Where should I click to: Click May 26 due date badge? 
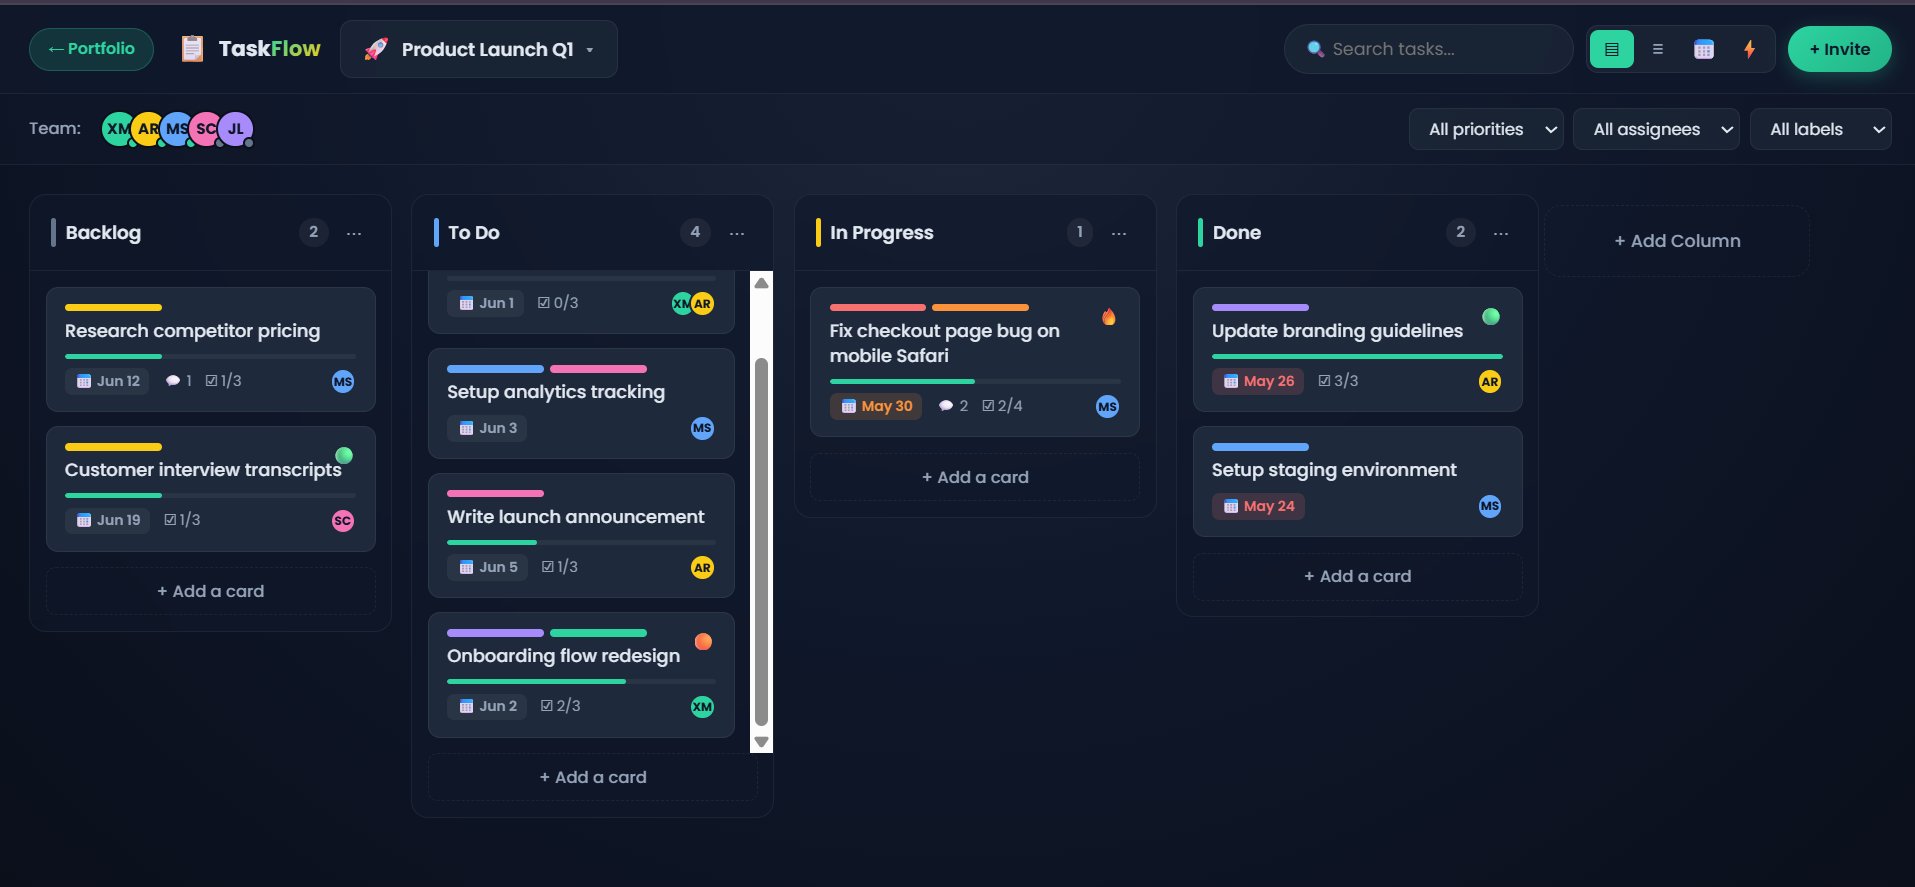pos(1258,381)
